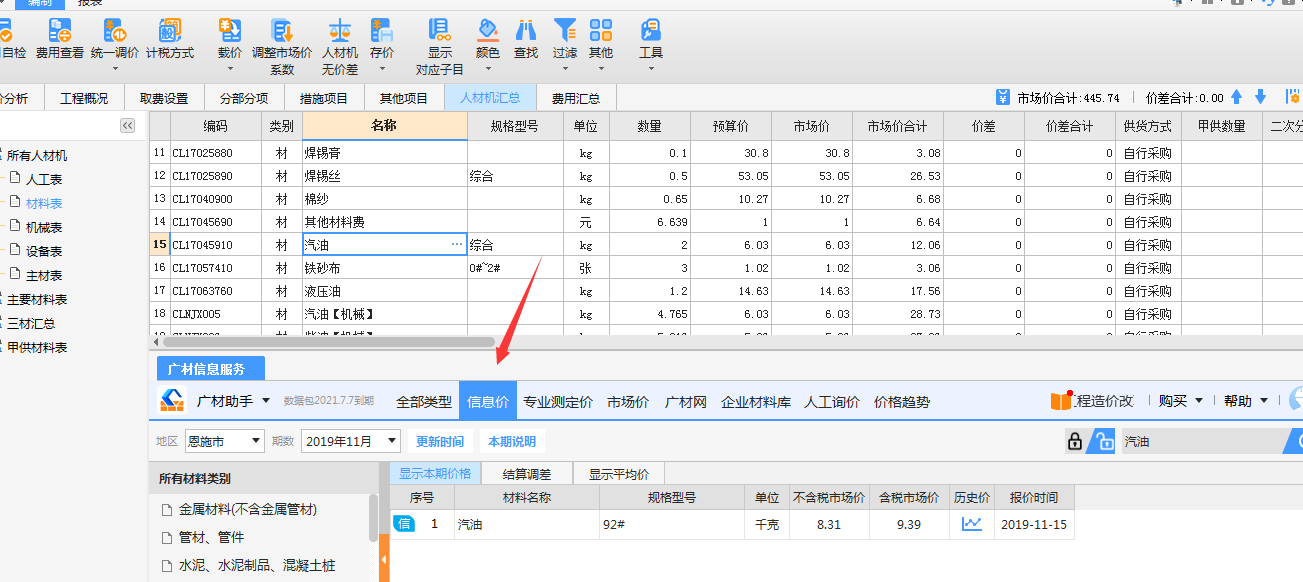Click the horizontal scrollbar under the material table
Viewport: 1303px width, 582px height.
pyautogui.click(x=327, y=342)
